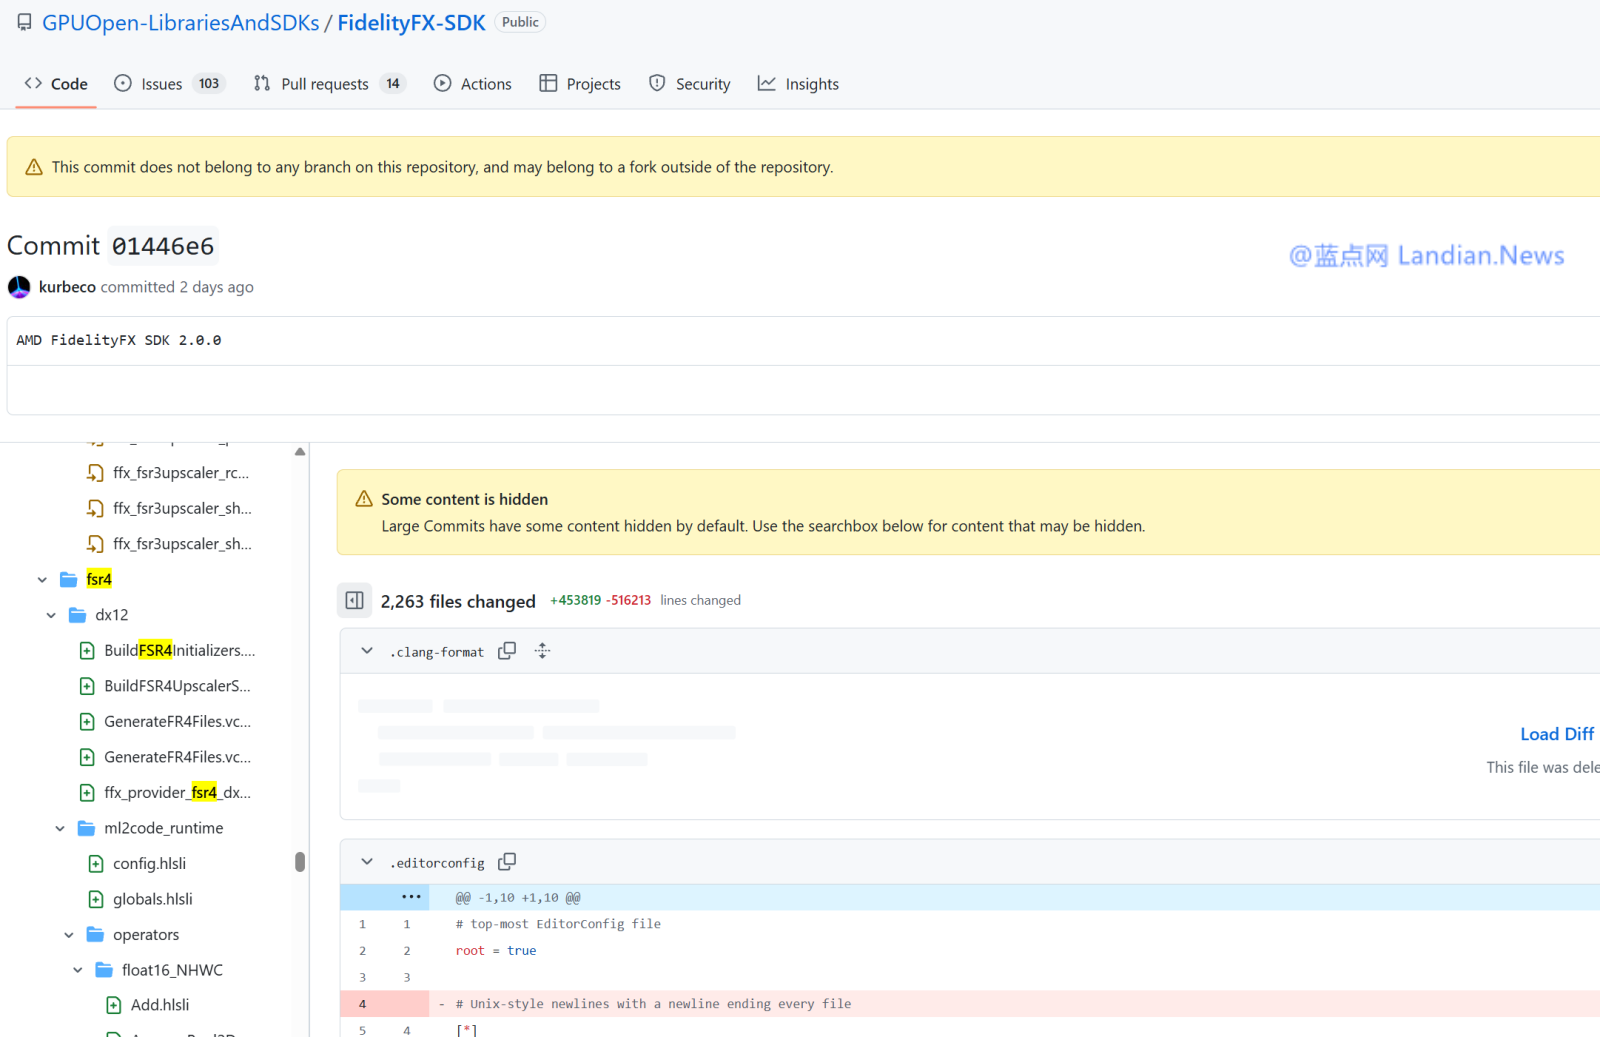This screenshot has width=1600, height=1037.
Task: Click Load Diff for .clang-format
Action: 1556,734
